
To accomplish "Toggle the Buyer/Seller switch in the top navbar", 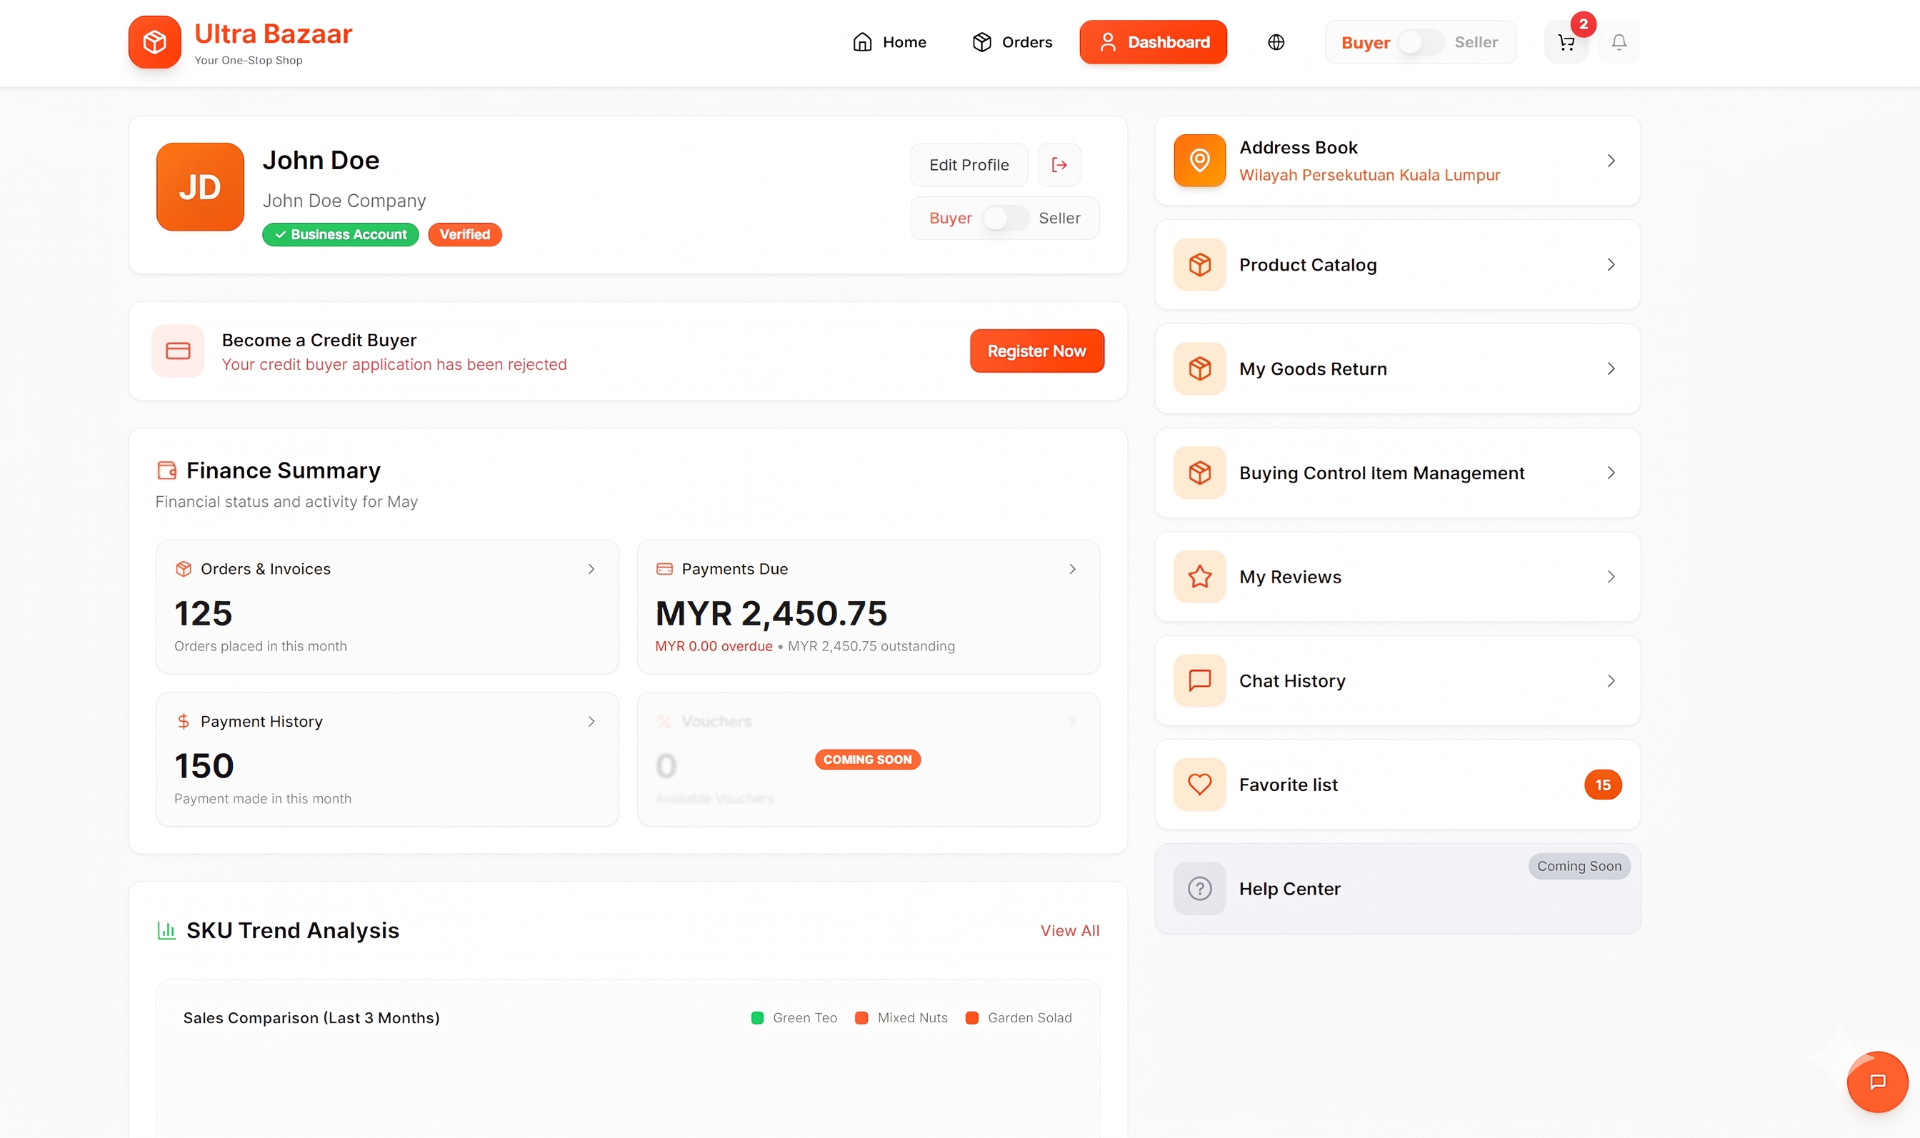I will (1421, 42).
